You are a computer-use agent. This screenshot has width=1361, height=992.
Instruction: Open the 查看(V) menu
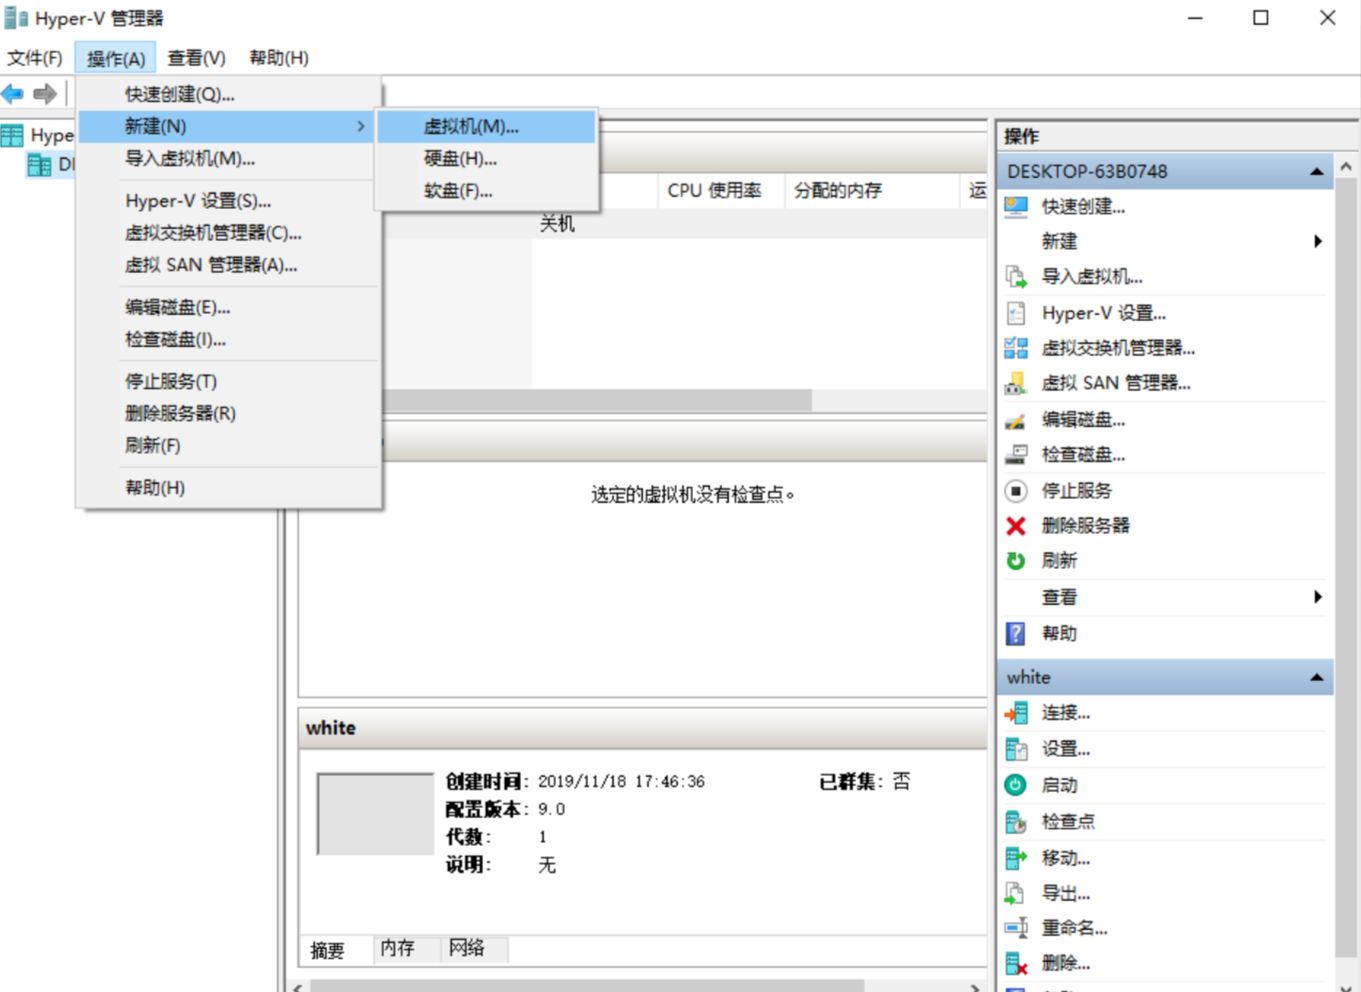pos(196,58)
